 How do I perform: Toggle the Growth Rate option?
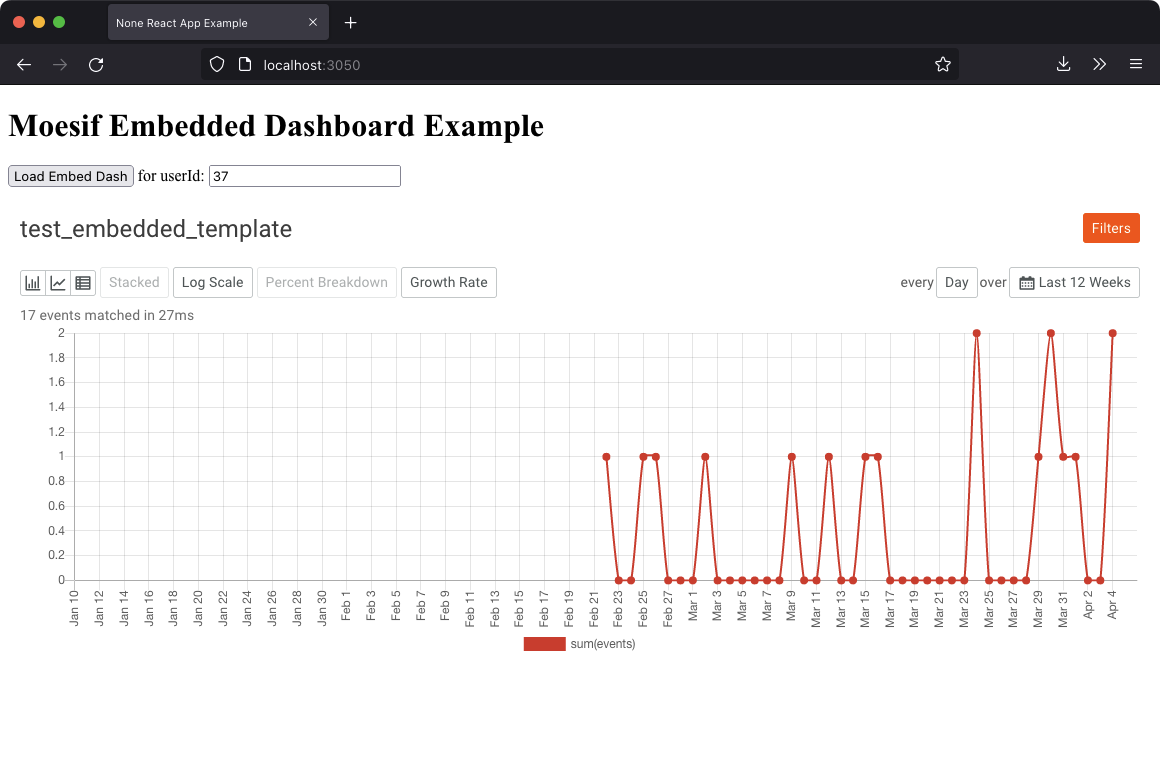tap(448, 282)
